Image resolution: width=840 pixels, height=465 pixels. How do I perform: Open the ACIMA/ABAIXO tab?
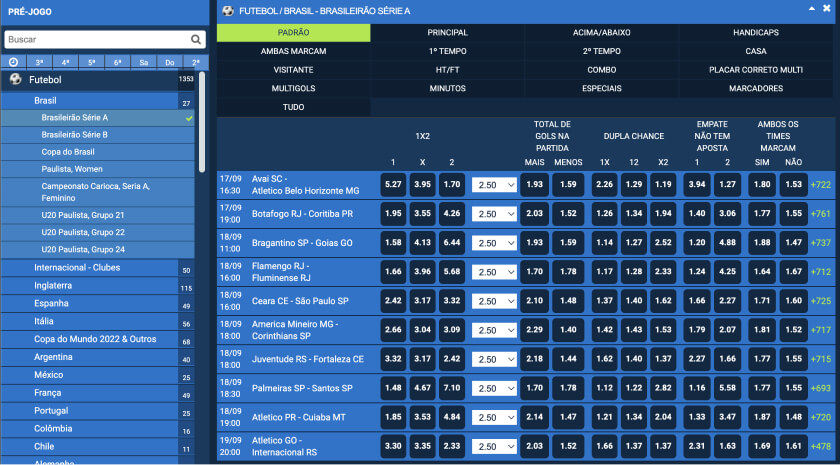click(x=602, y=33)
